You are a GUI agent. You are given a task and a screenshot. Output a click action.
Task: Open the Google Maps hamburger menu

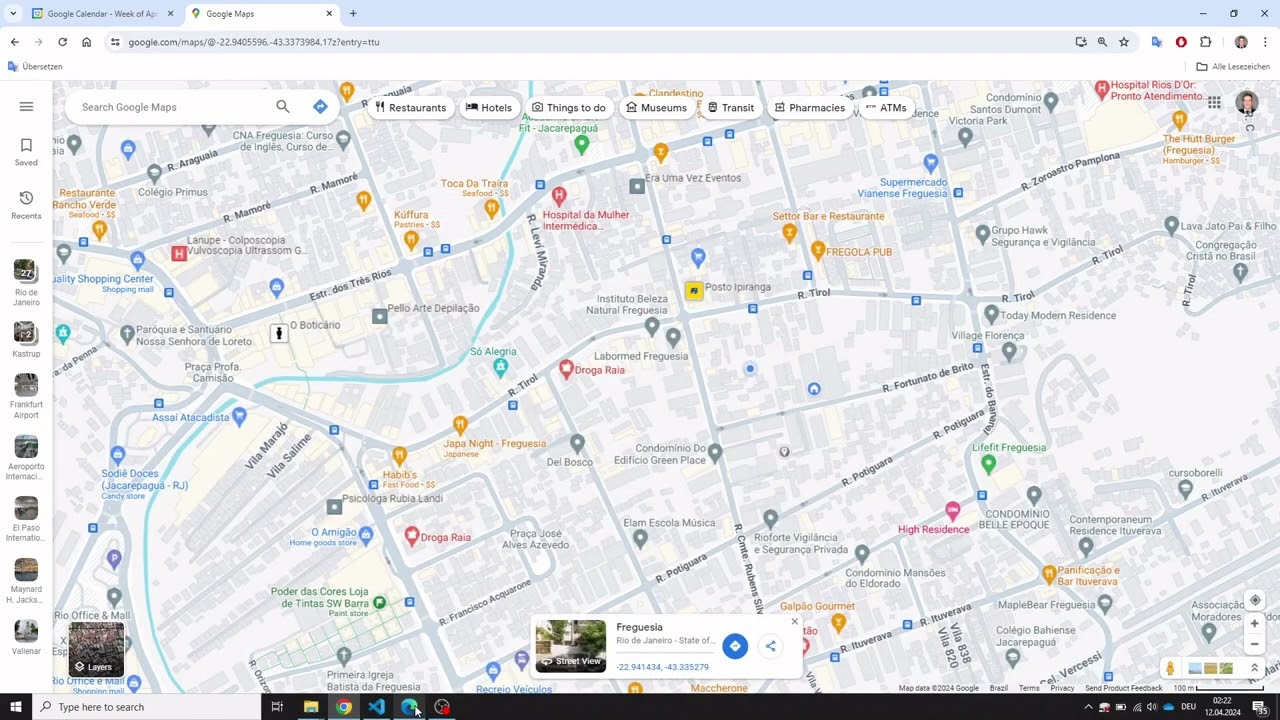click(26, 107)
